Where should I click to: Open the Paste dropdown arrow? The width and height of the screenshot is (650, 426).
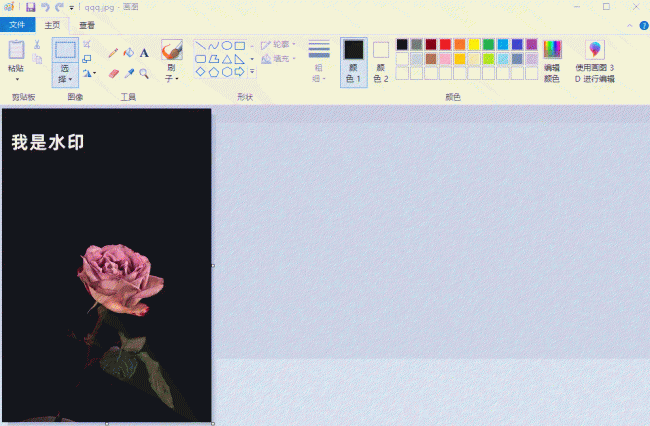pos(17,79)
